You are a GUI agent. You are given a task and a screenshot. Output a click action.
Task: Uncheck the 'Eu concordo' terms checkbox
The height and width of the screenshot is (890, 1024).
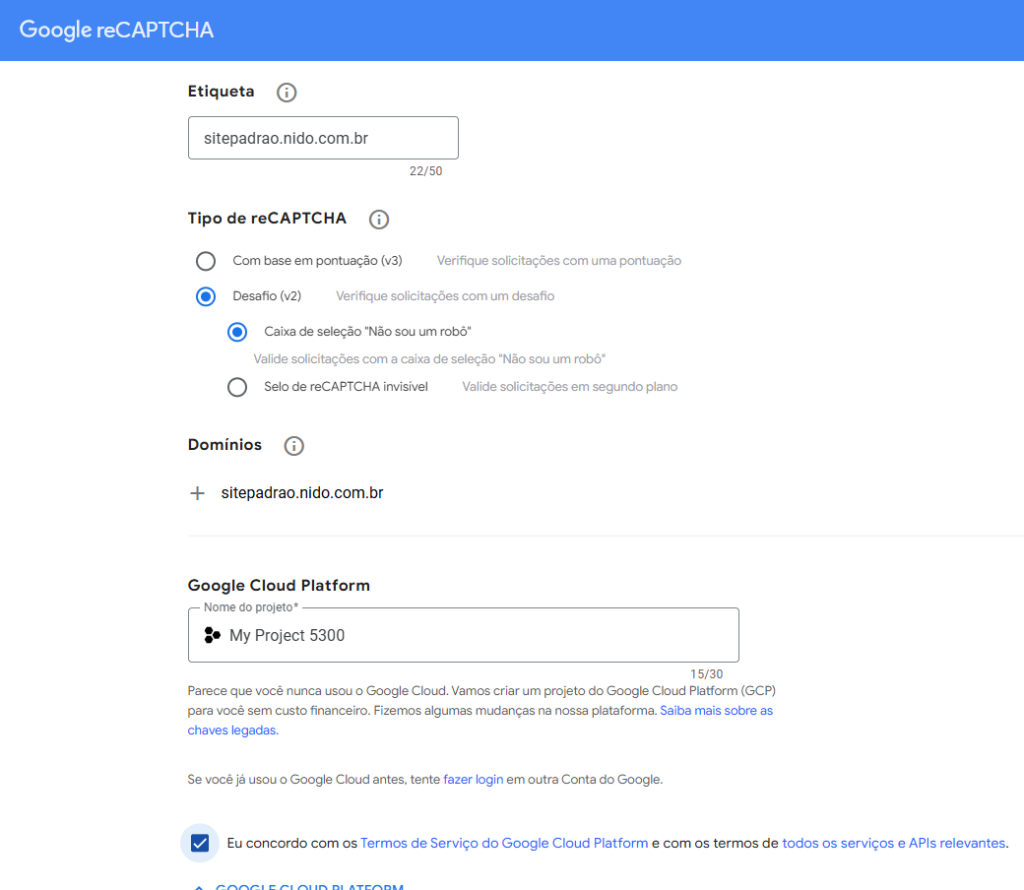coord(200,843)
